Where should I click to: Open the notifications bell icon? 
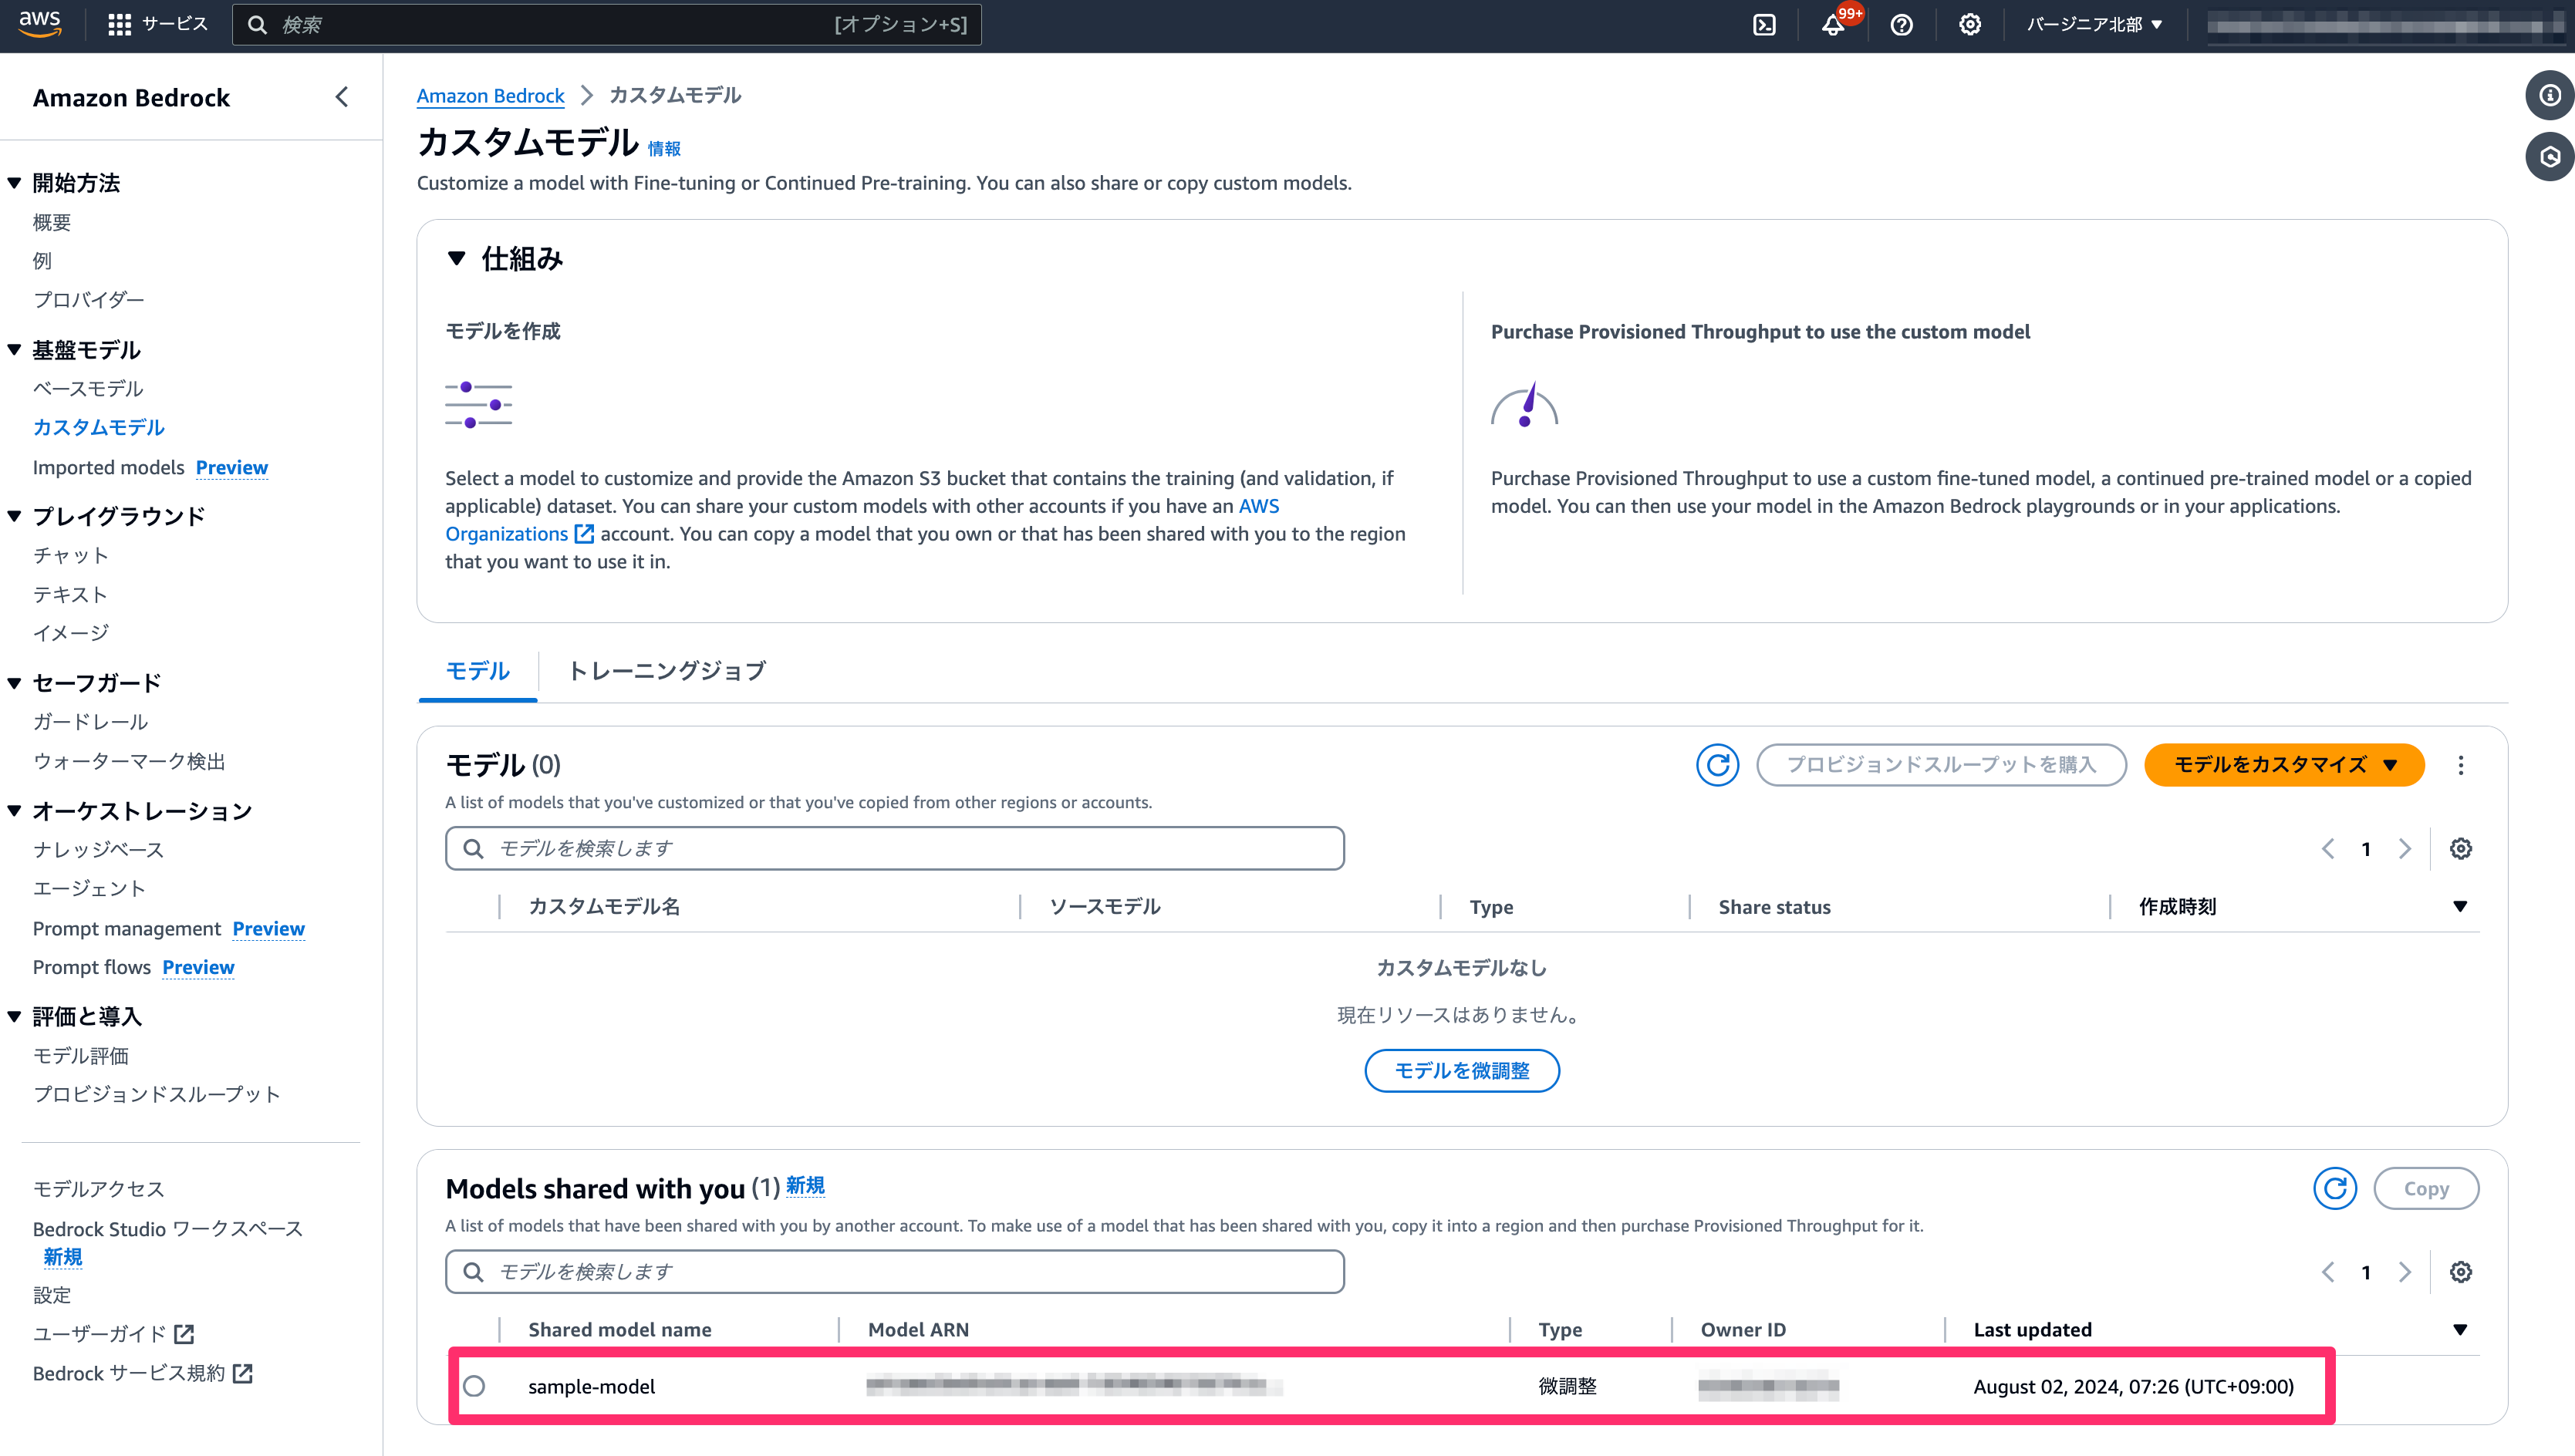tap(1833, 25)
